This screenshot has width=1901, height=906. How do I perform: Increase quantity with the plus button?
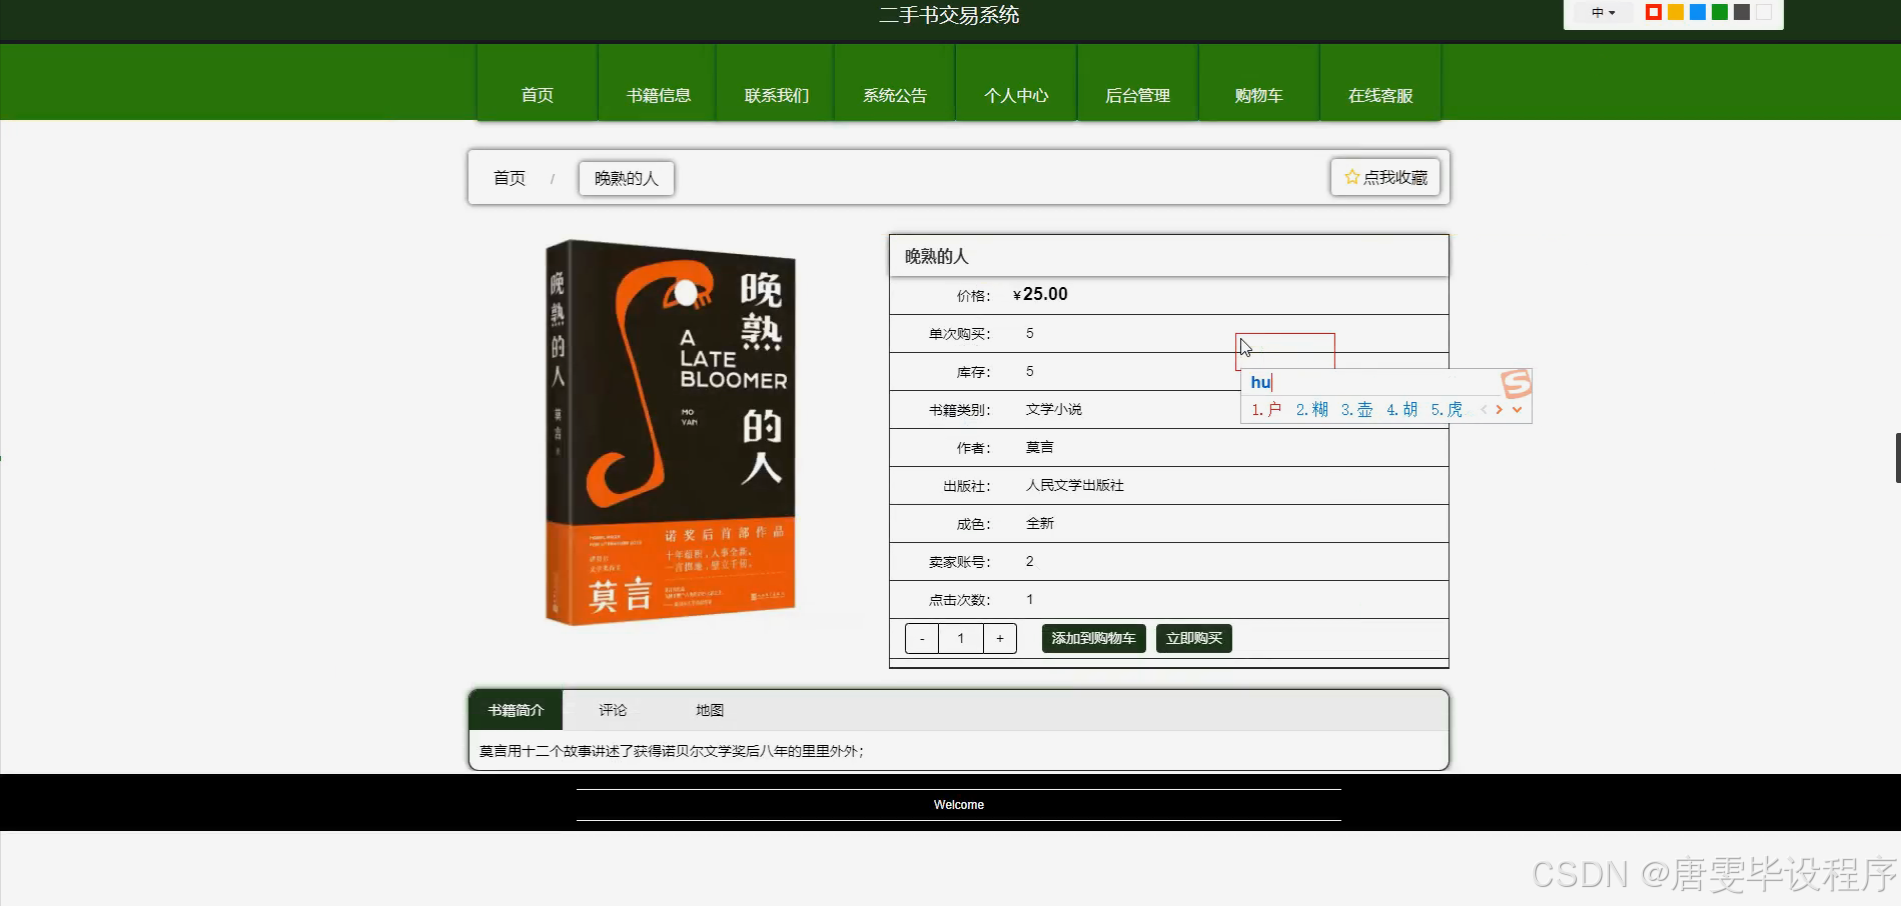[x=1000, y=638]
